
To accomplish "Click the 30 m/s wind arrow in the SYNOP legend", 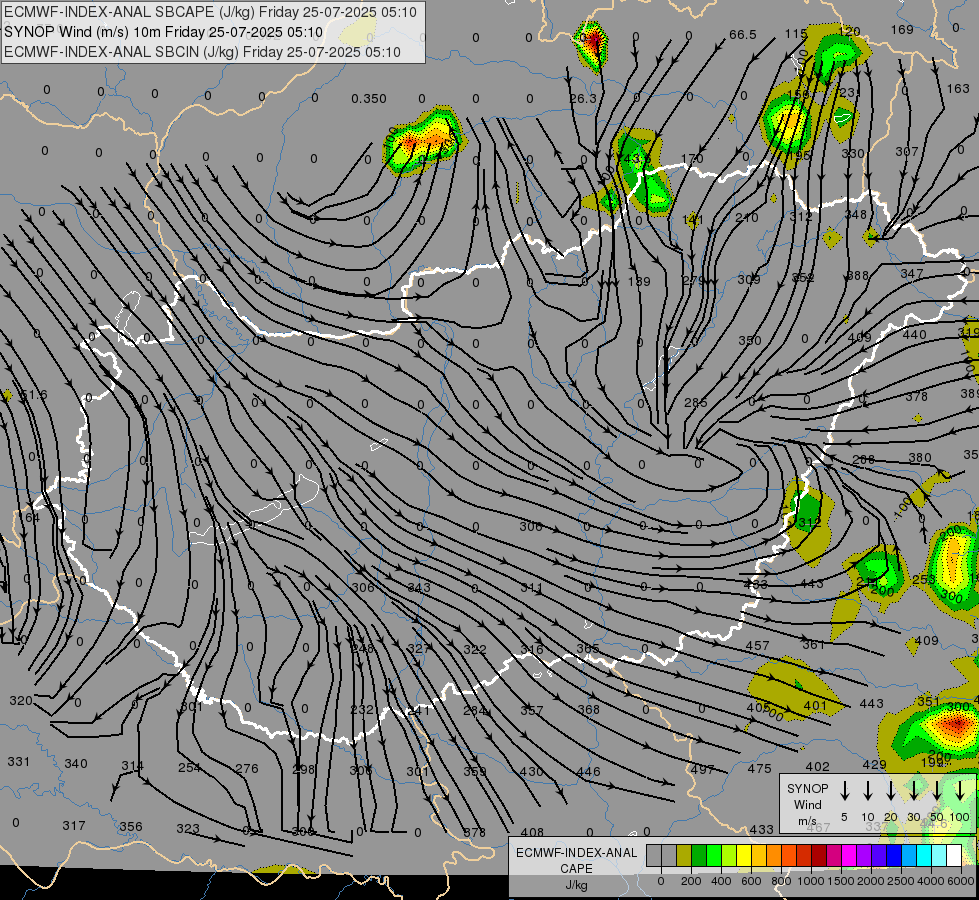I will coord(913,791).
